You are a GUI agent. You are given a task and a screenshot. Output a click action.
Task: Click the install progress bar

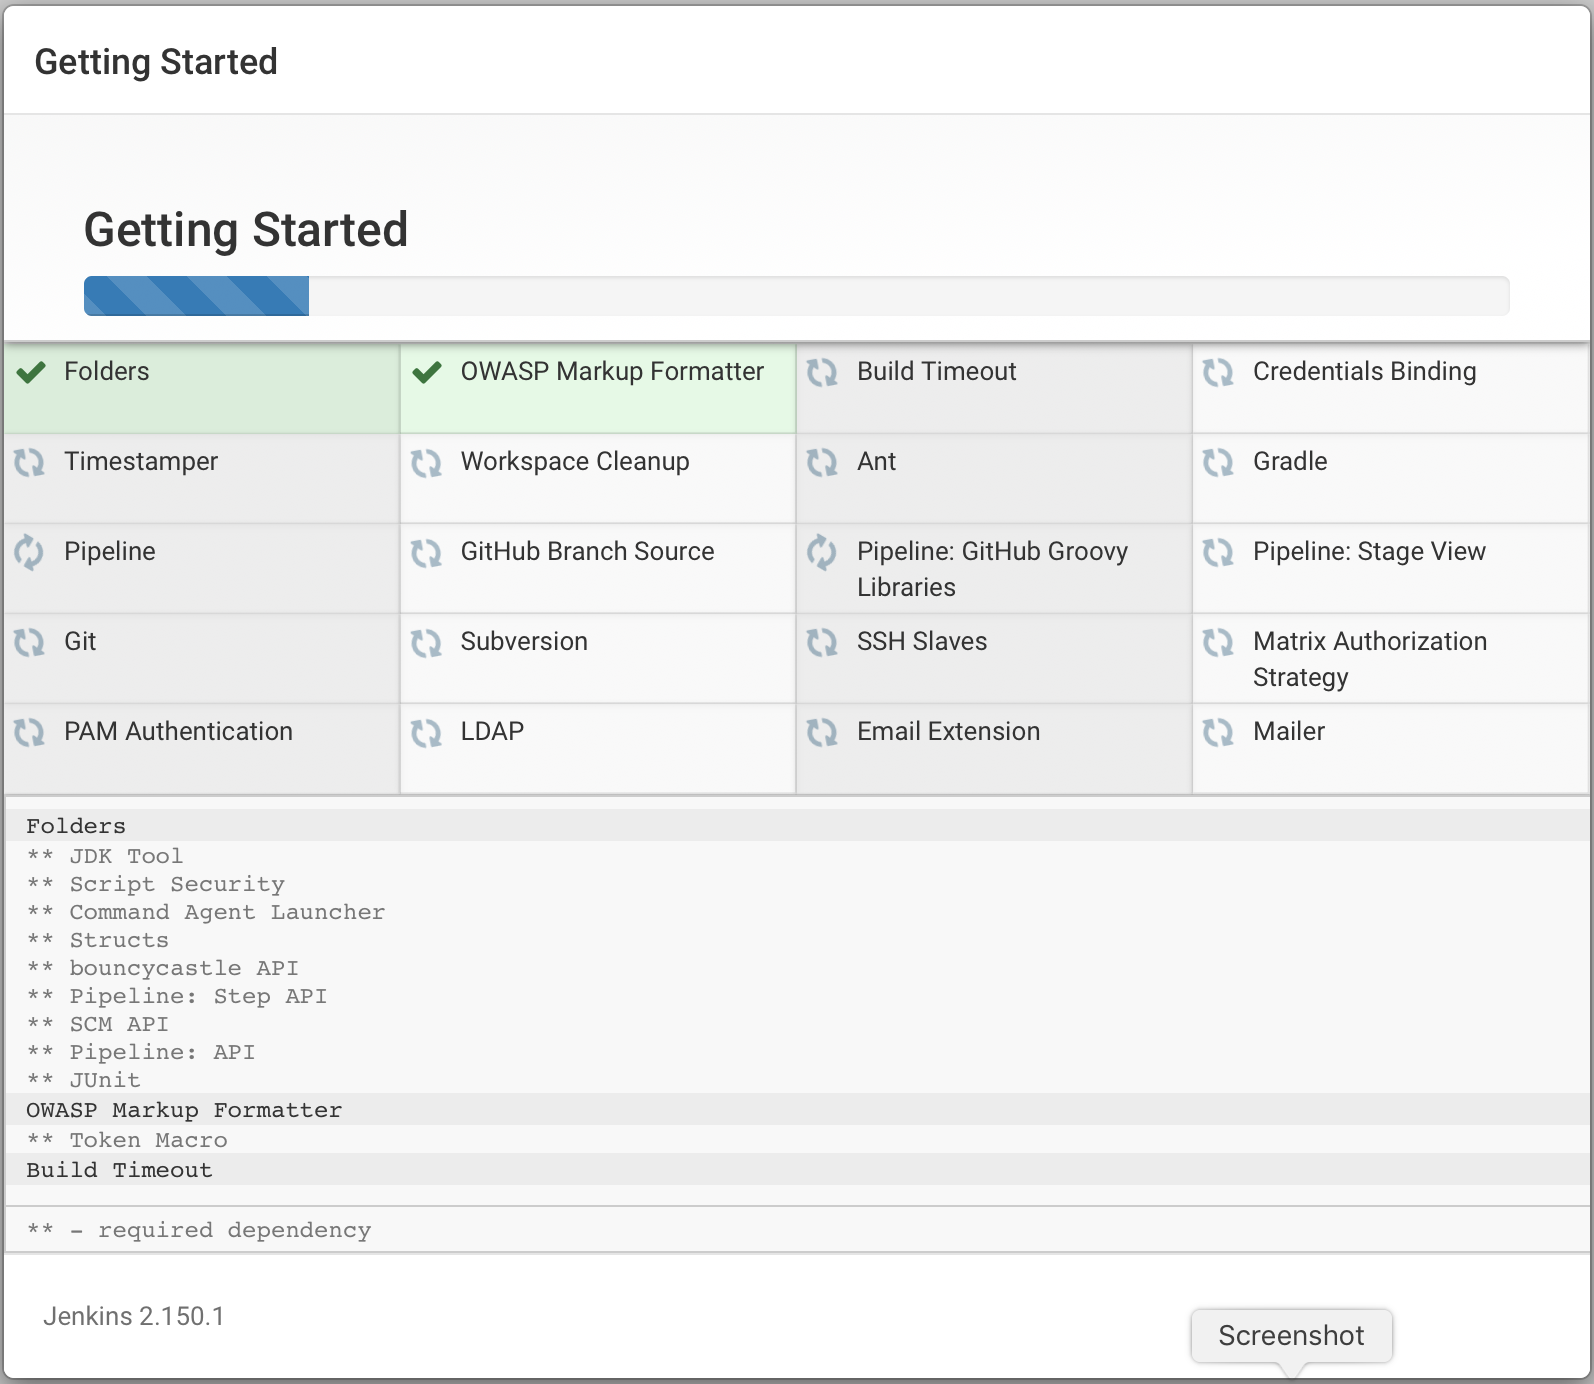click(x=796, y=296)
